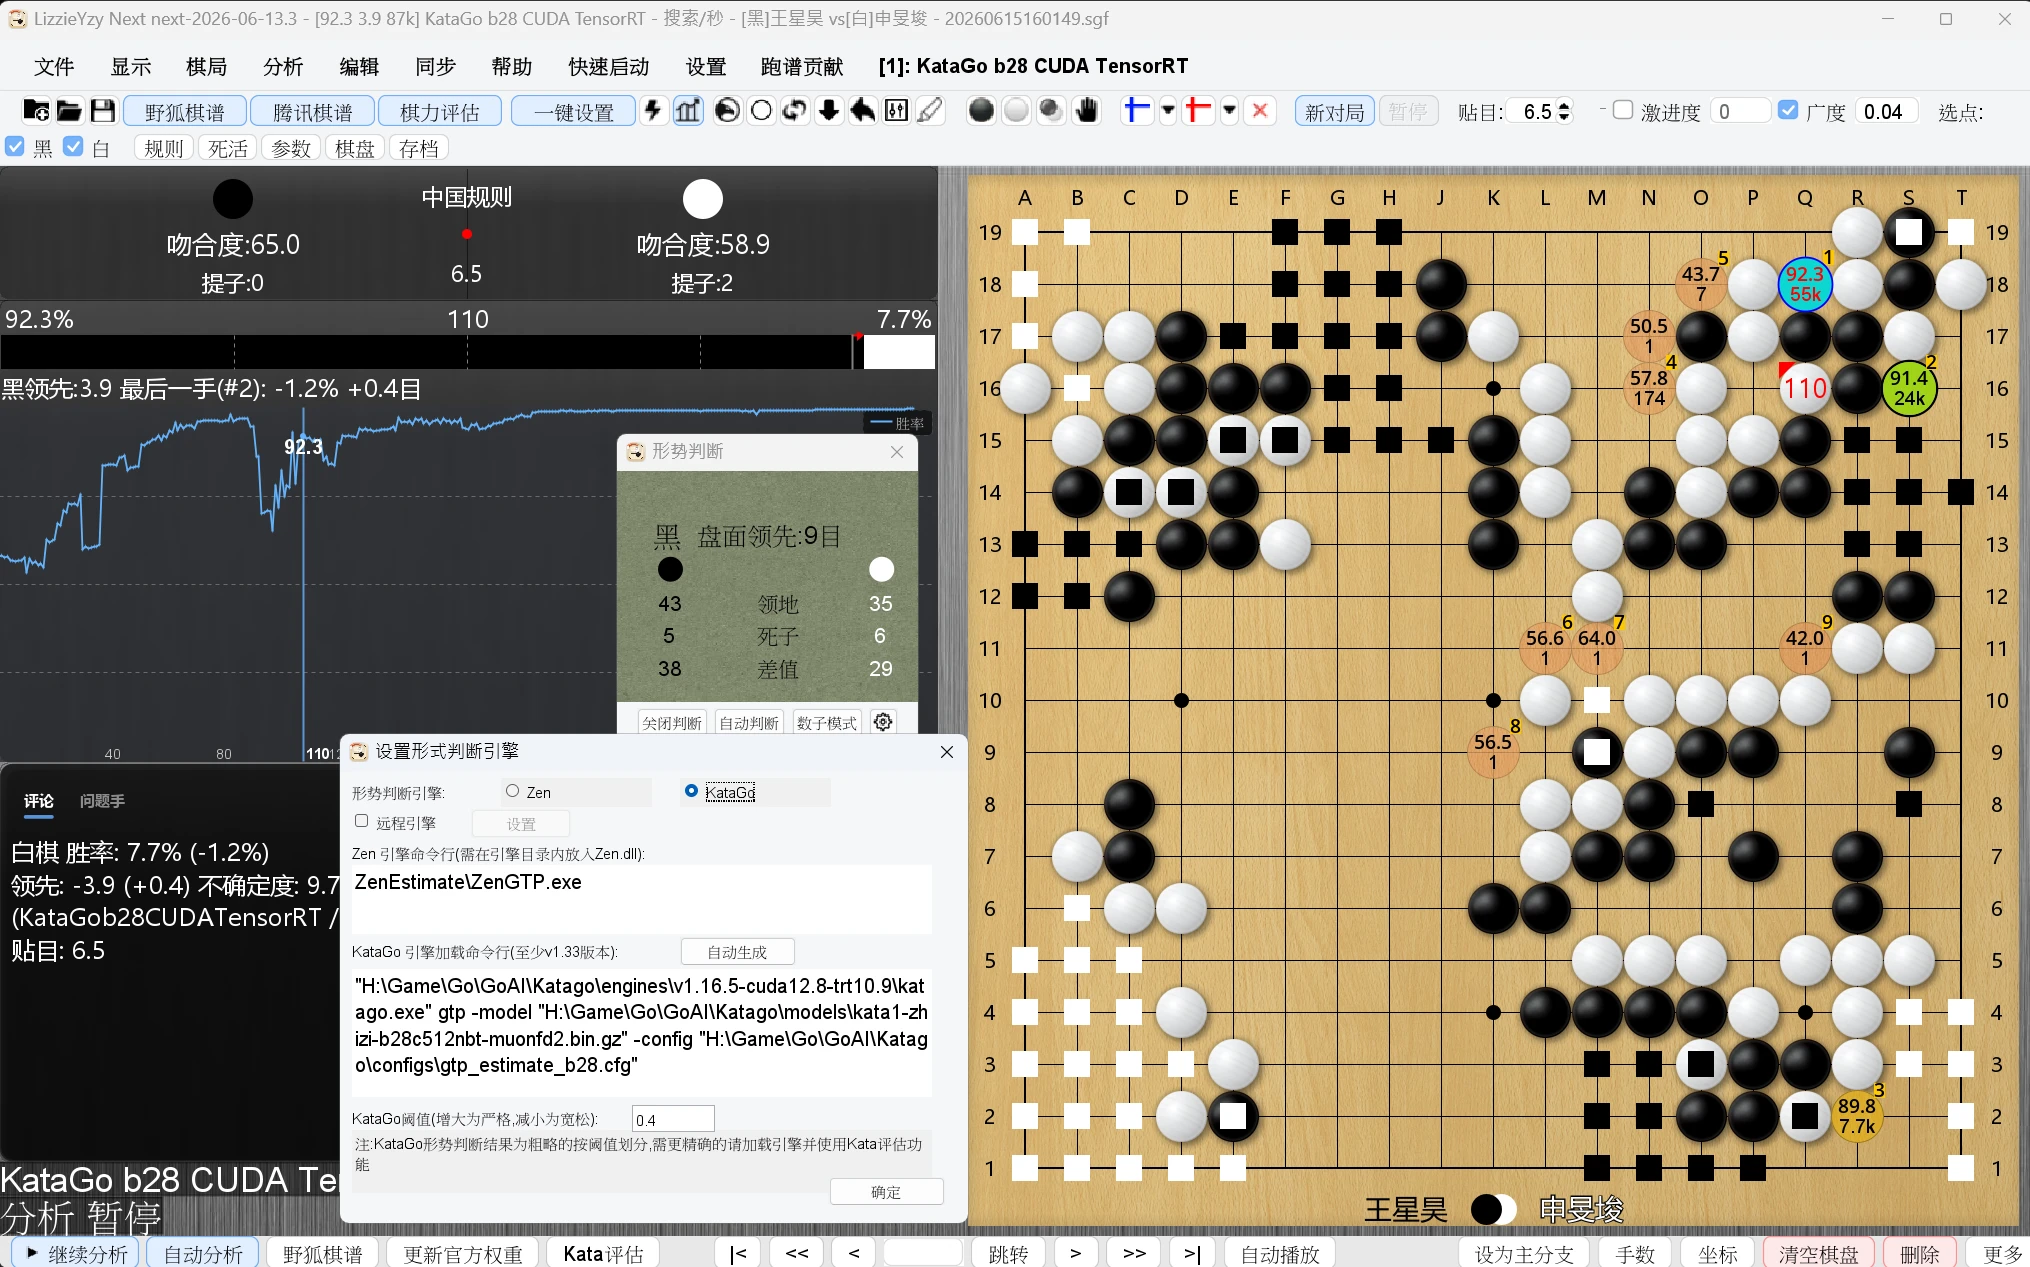Toggle the 白 checkbox
2030x1267 pixels.
(73, 147)
